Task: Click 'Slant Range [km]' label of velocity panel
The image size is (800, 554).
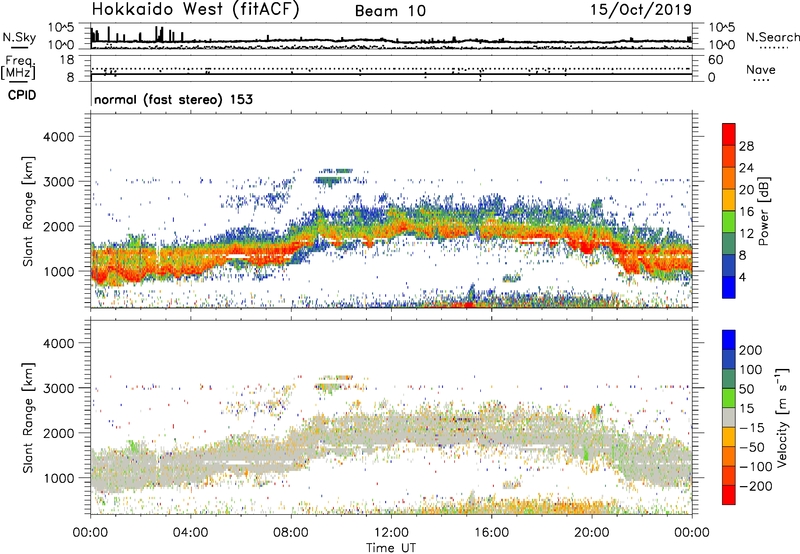Action: (28, 418)
